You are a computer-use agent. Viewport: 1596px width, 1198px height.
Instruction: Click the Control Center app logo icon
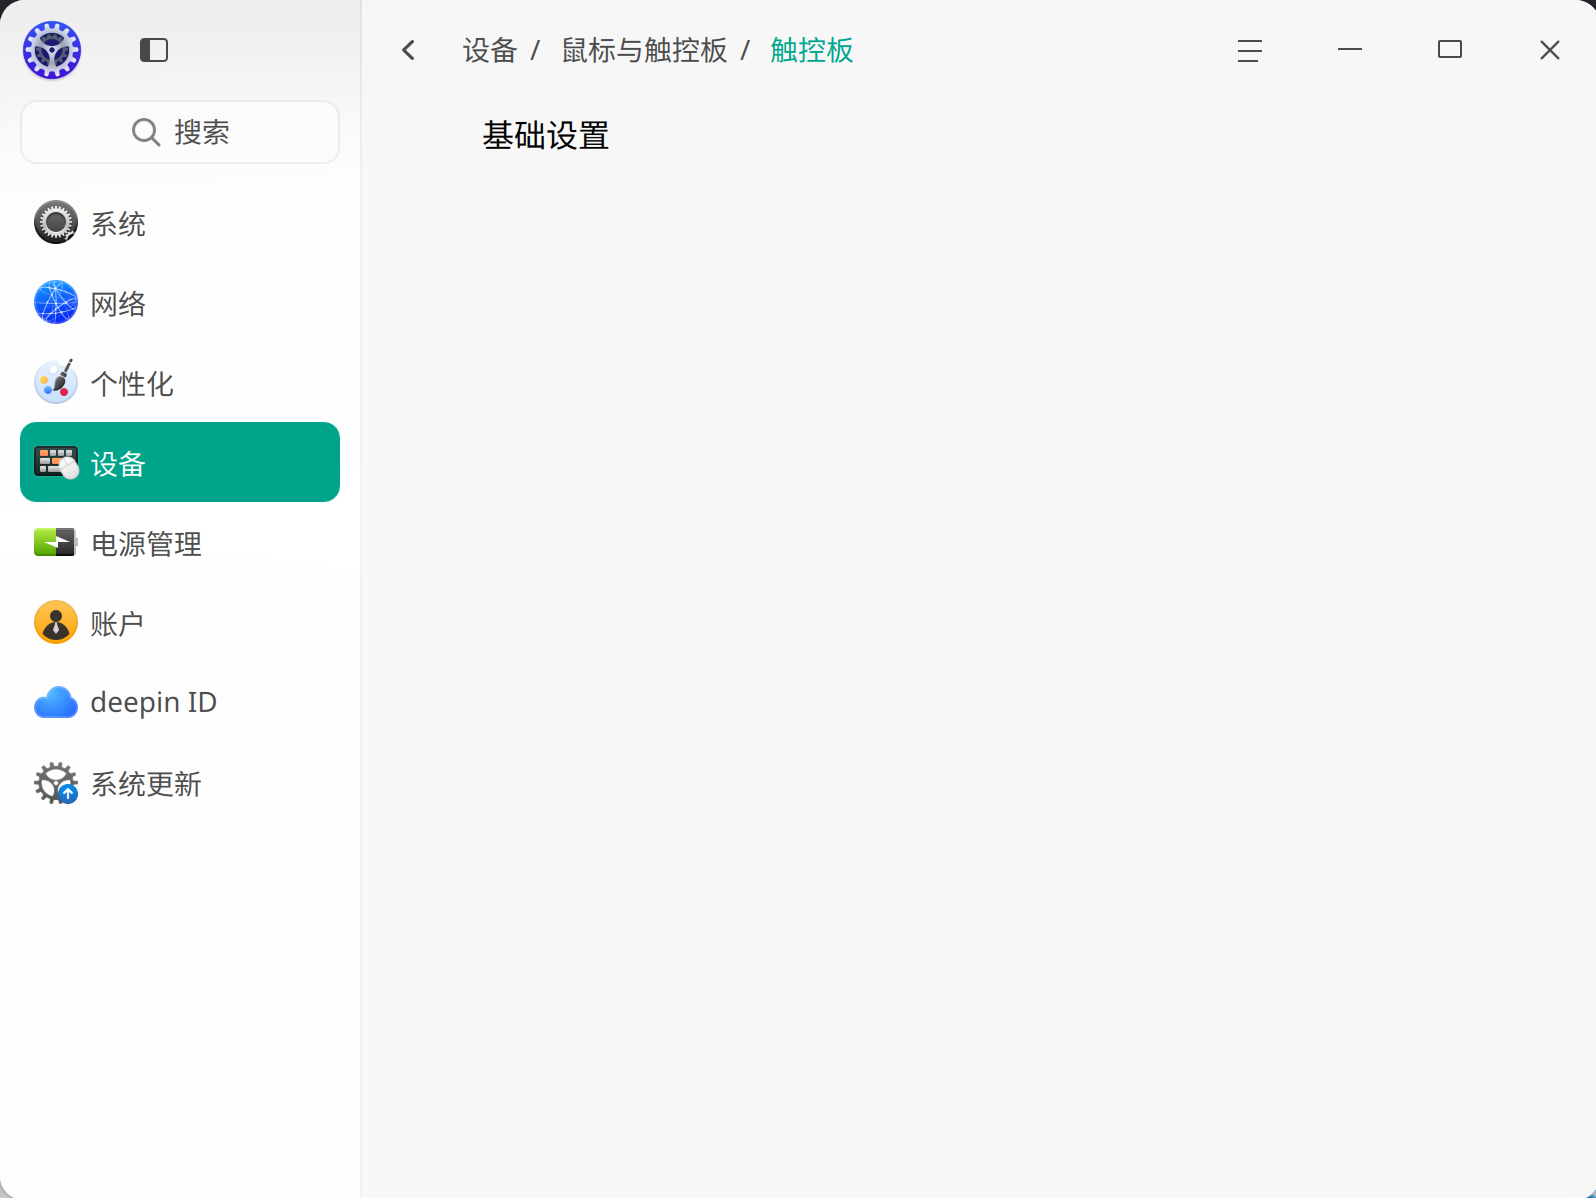52,50
